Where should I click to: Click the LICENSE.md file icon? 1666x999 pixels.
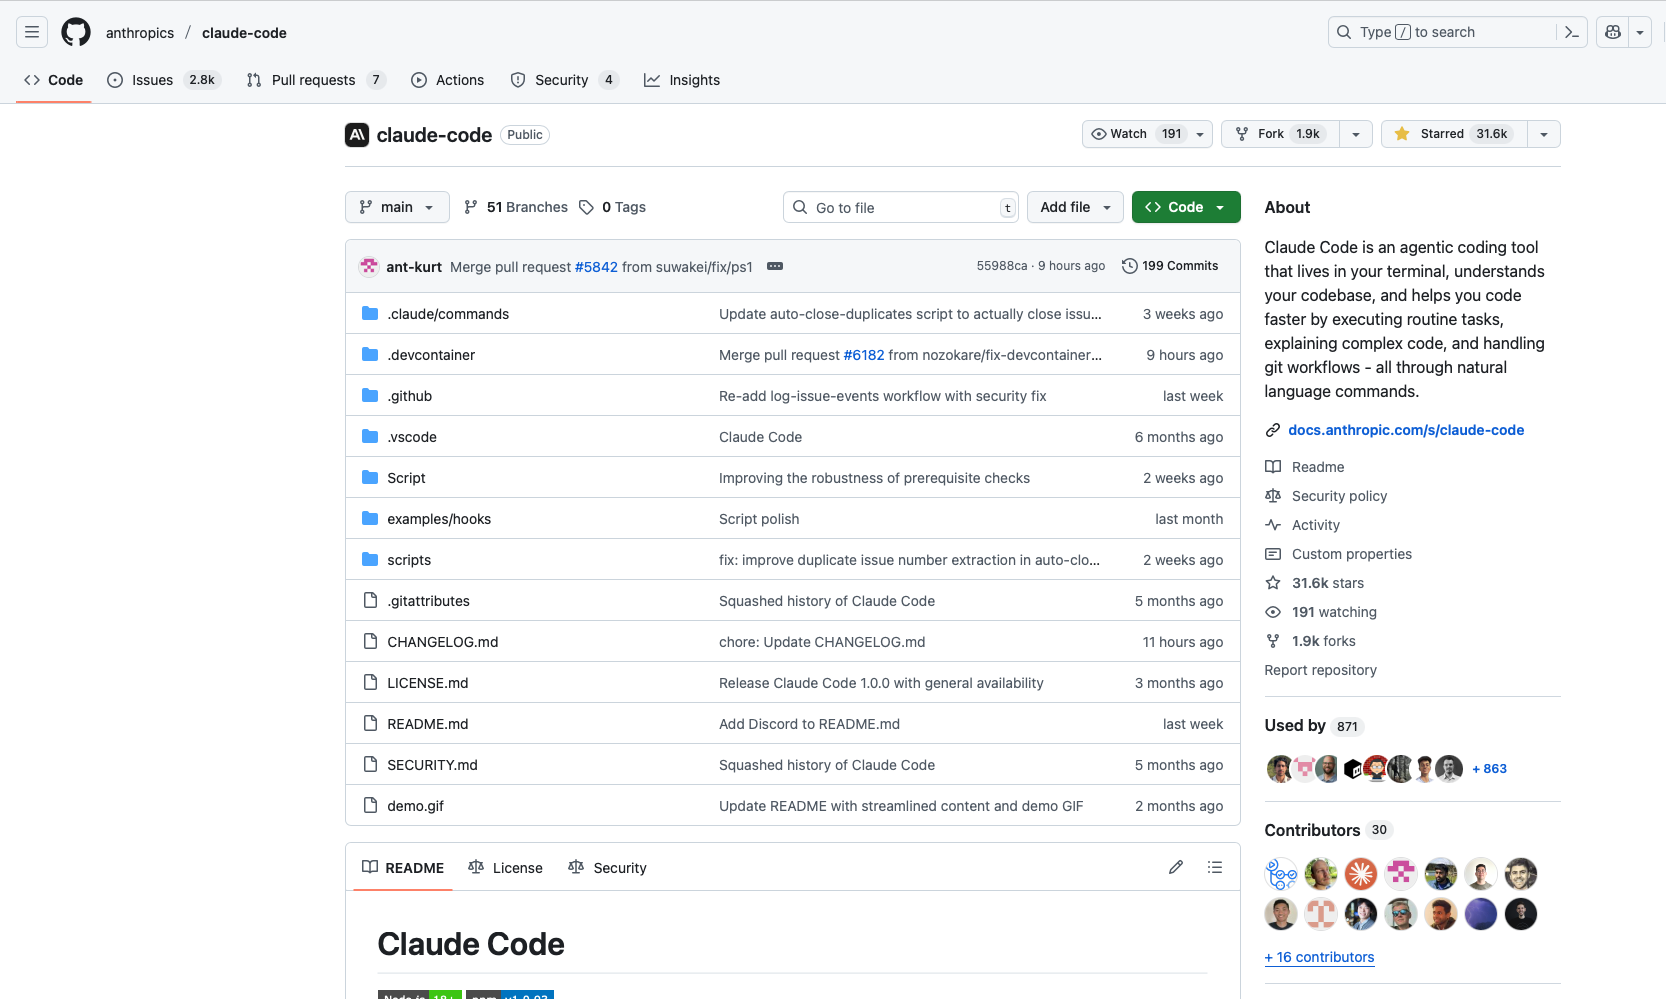coord(370,683)
